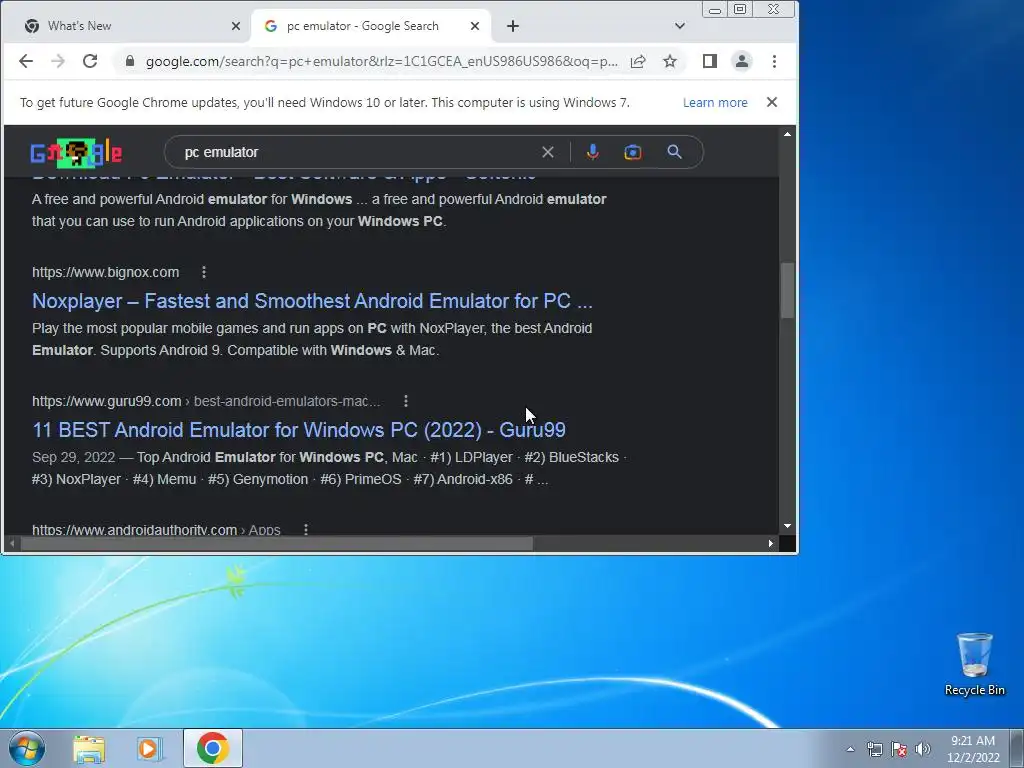View site information via the lock icon
Screen dimensions: 1024x768
(130, 61)
